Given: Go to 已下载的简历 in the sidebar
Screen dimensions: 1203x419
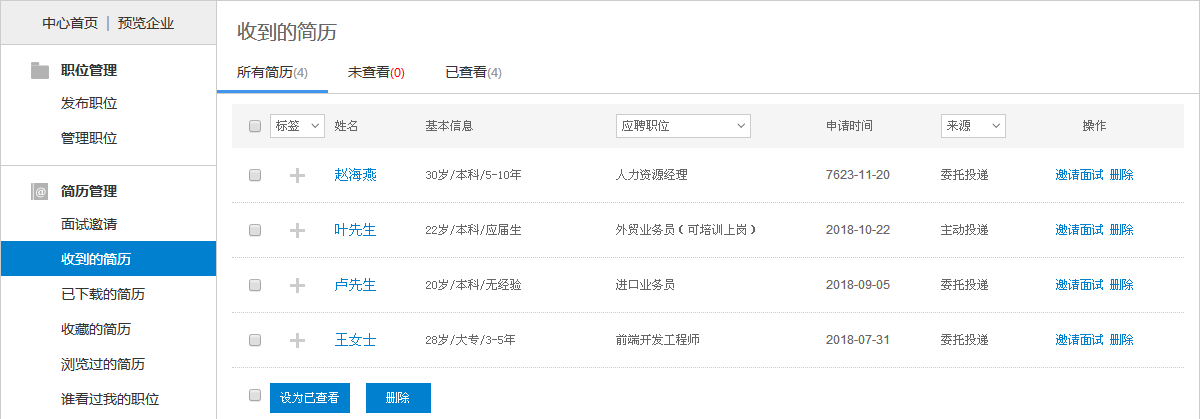Looking at the screenshot, I should click(103, 294).
